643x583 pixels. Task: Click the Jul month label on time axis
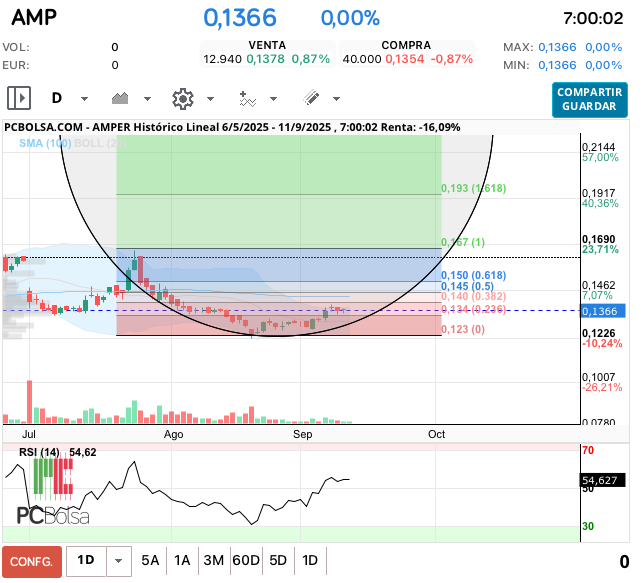tap(29, 434)
